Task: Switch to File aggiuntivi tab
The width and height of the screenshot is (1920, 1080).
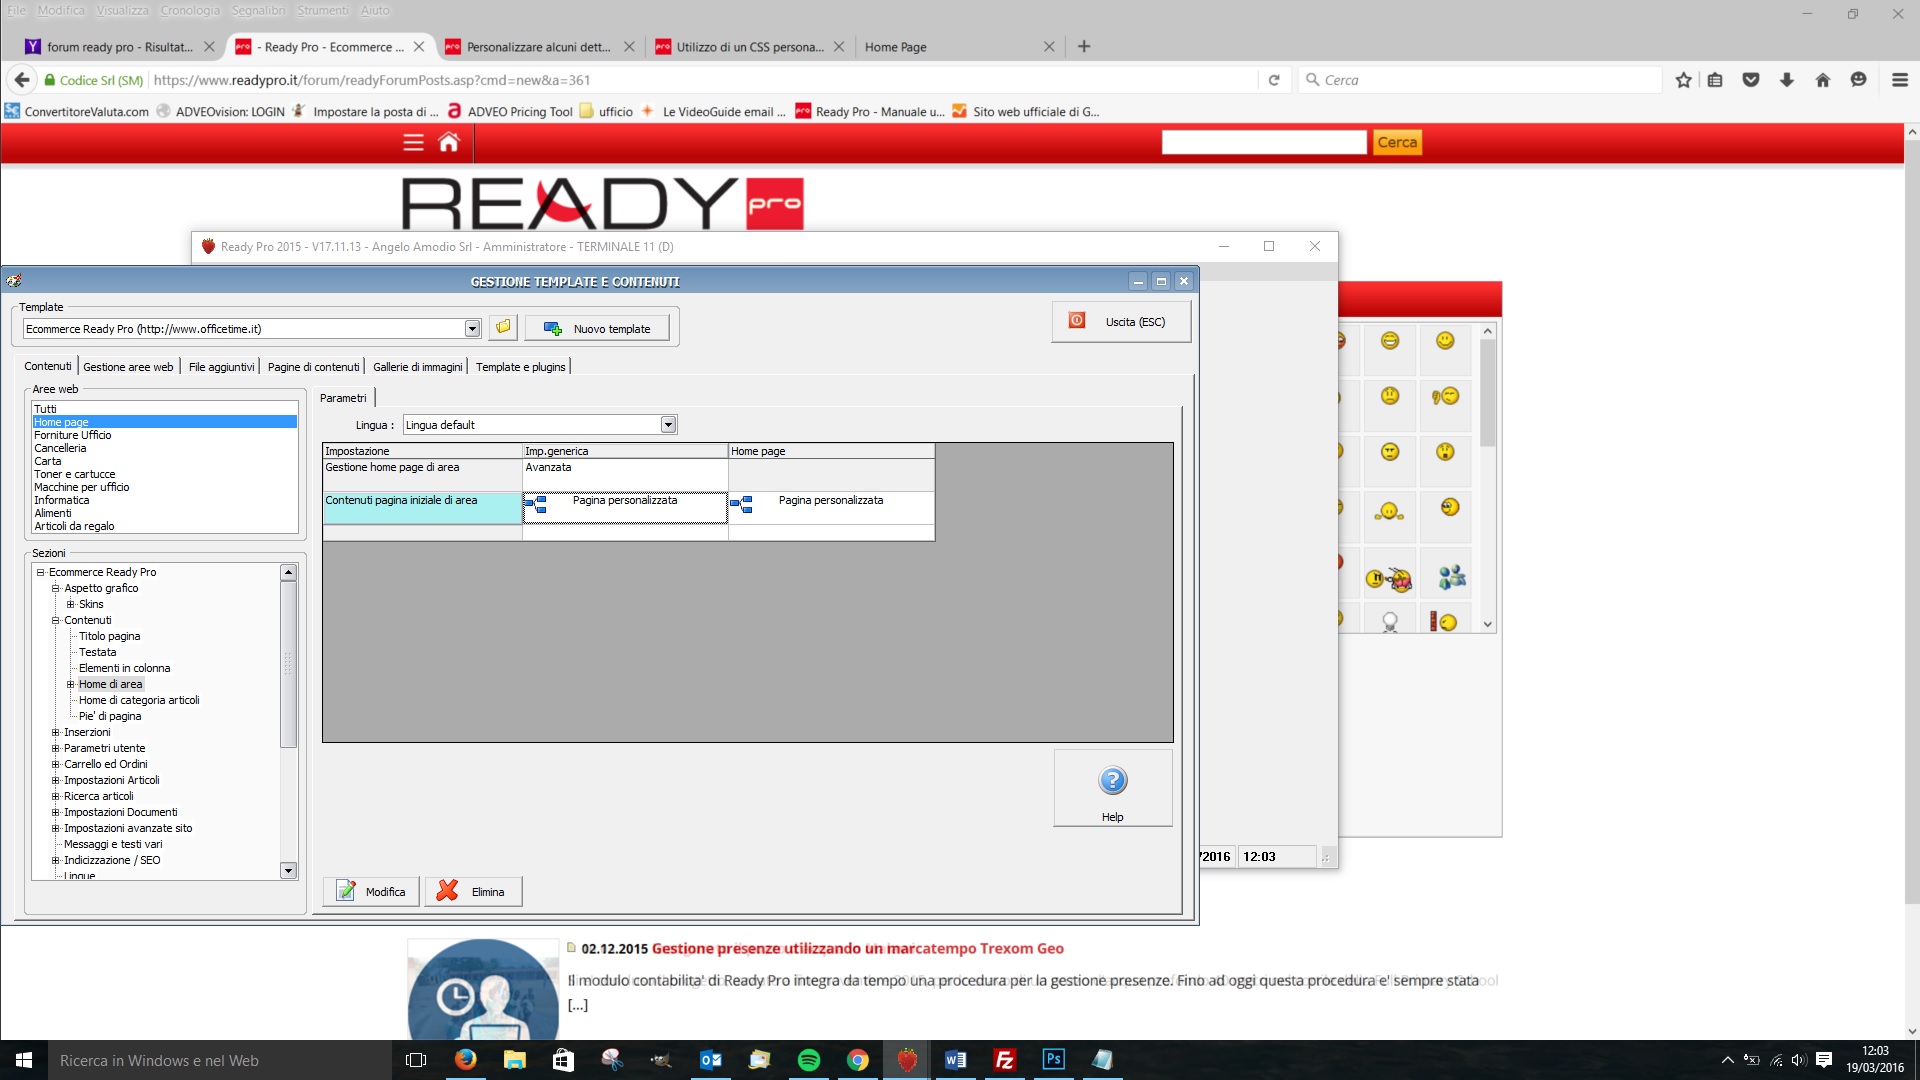Action: (221, 367)
